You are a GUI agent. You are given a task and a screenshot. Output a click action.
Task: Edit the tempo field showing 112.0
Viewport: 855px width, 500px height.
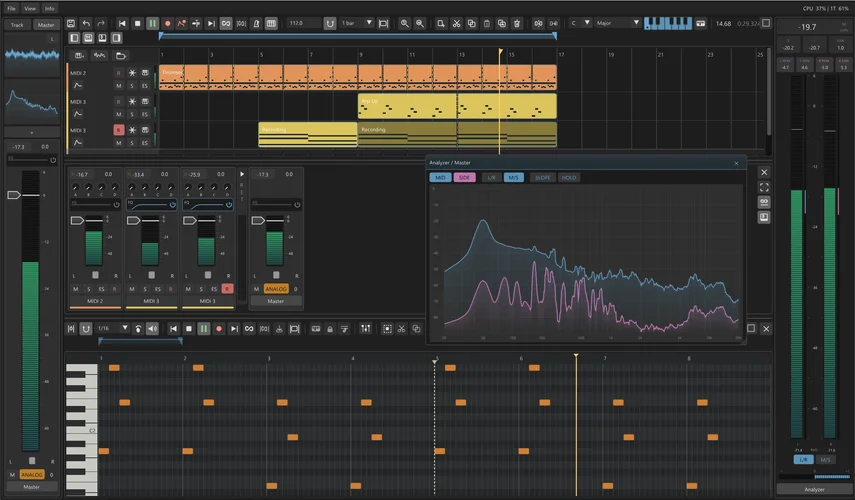(x=303, y=23)
